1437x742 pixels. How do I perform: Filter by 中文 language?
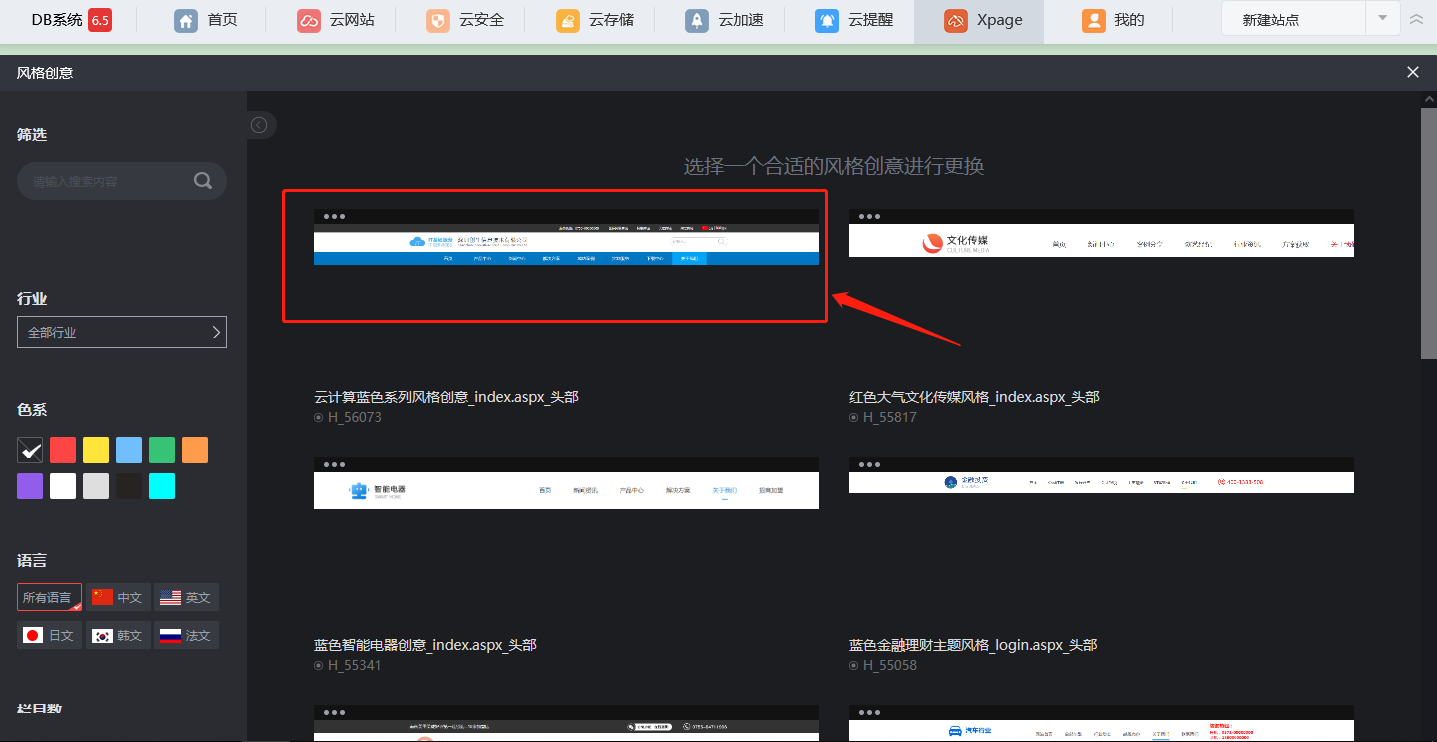(118, 597)
